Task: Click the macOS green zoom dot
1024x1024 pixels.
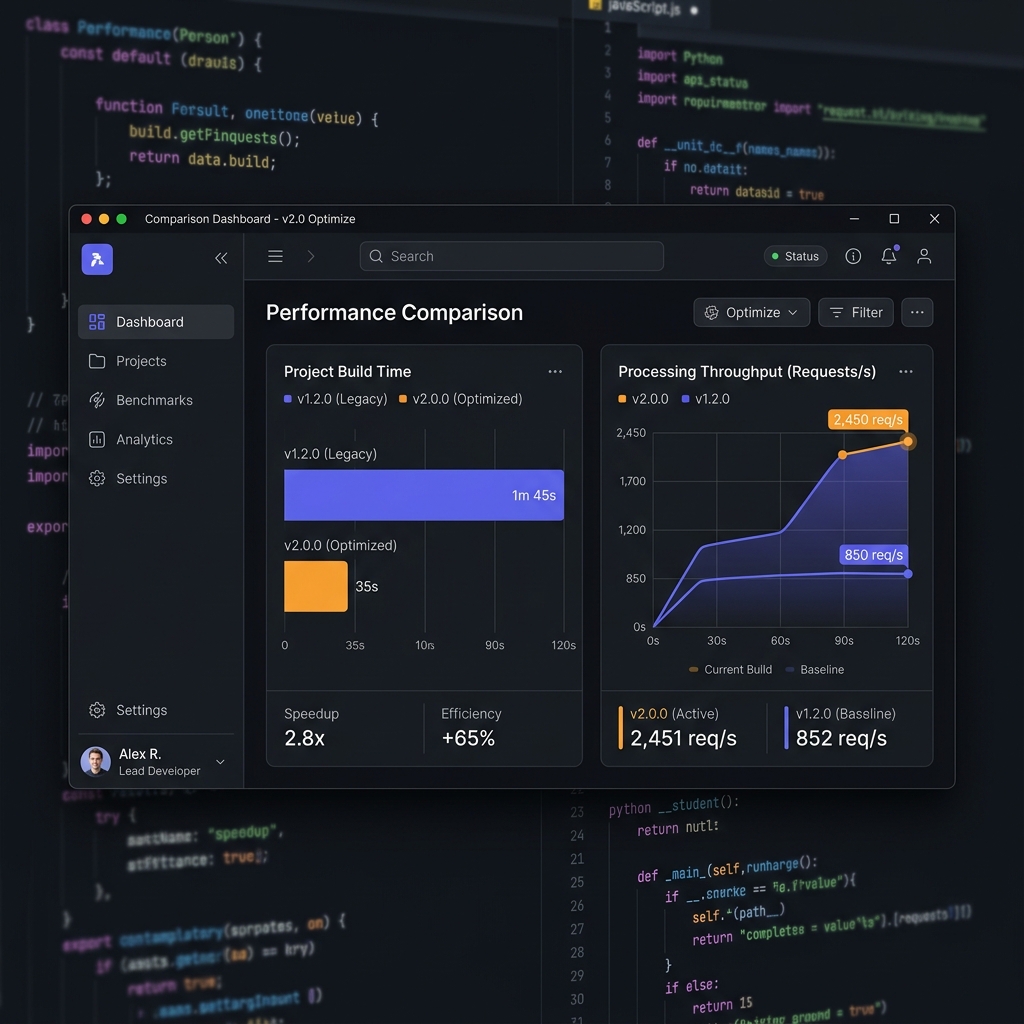Action: point(121,219)
